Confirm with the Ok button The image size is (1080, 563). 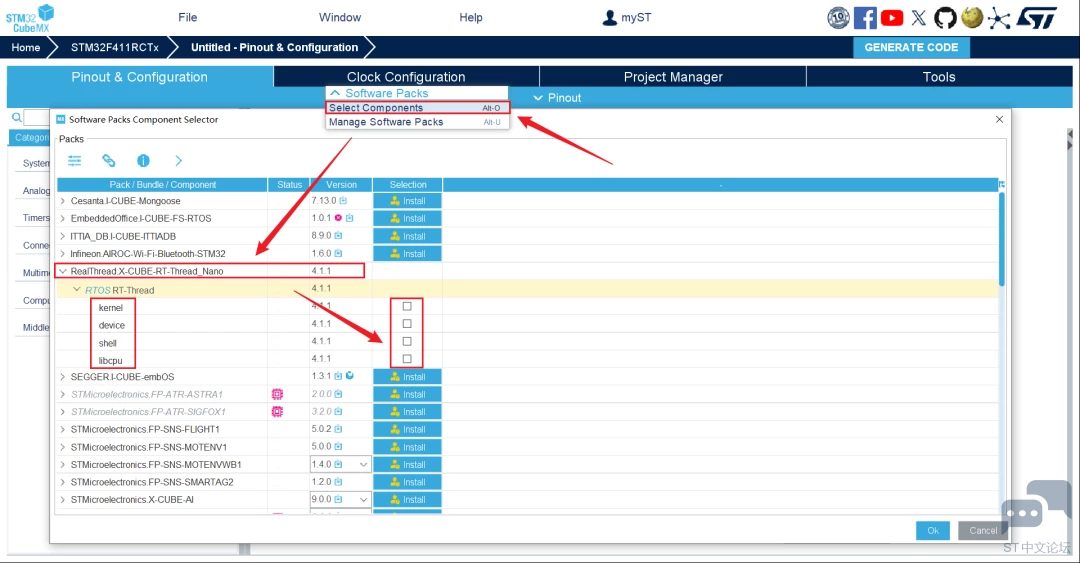(933, 531)
